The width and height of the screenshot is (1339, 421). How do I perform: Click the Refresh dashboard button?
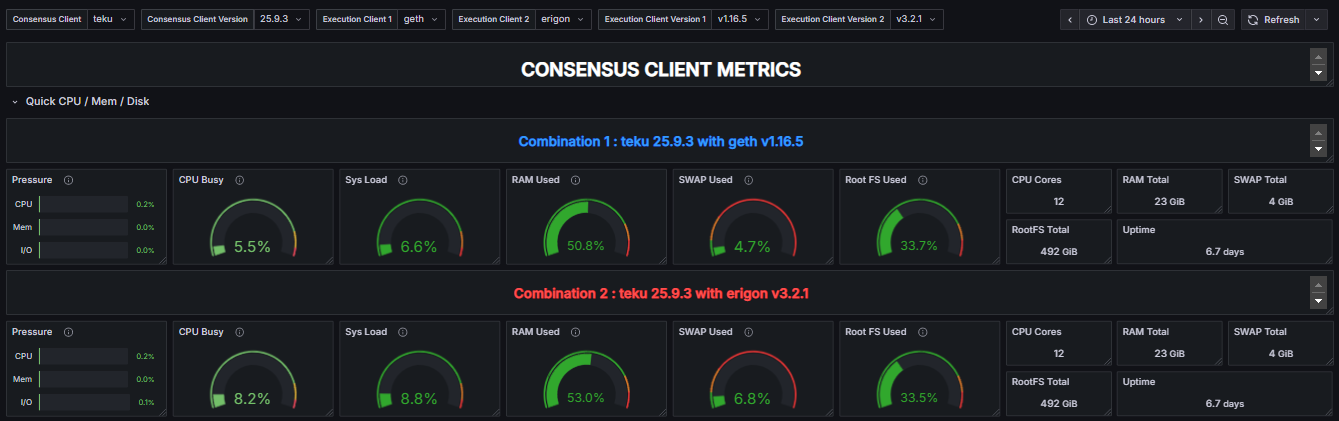coord(1274,19)
